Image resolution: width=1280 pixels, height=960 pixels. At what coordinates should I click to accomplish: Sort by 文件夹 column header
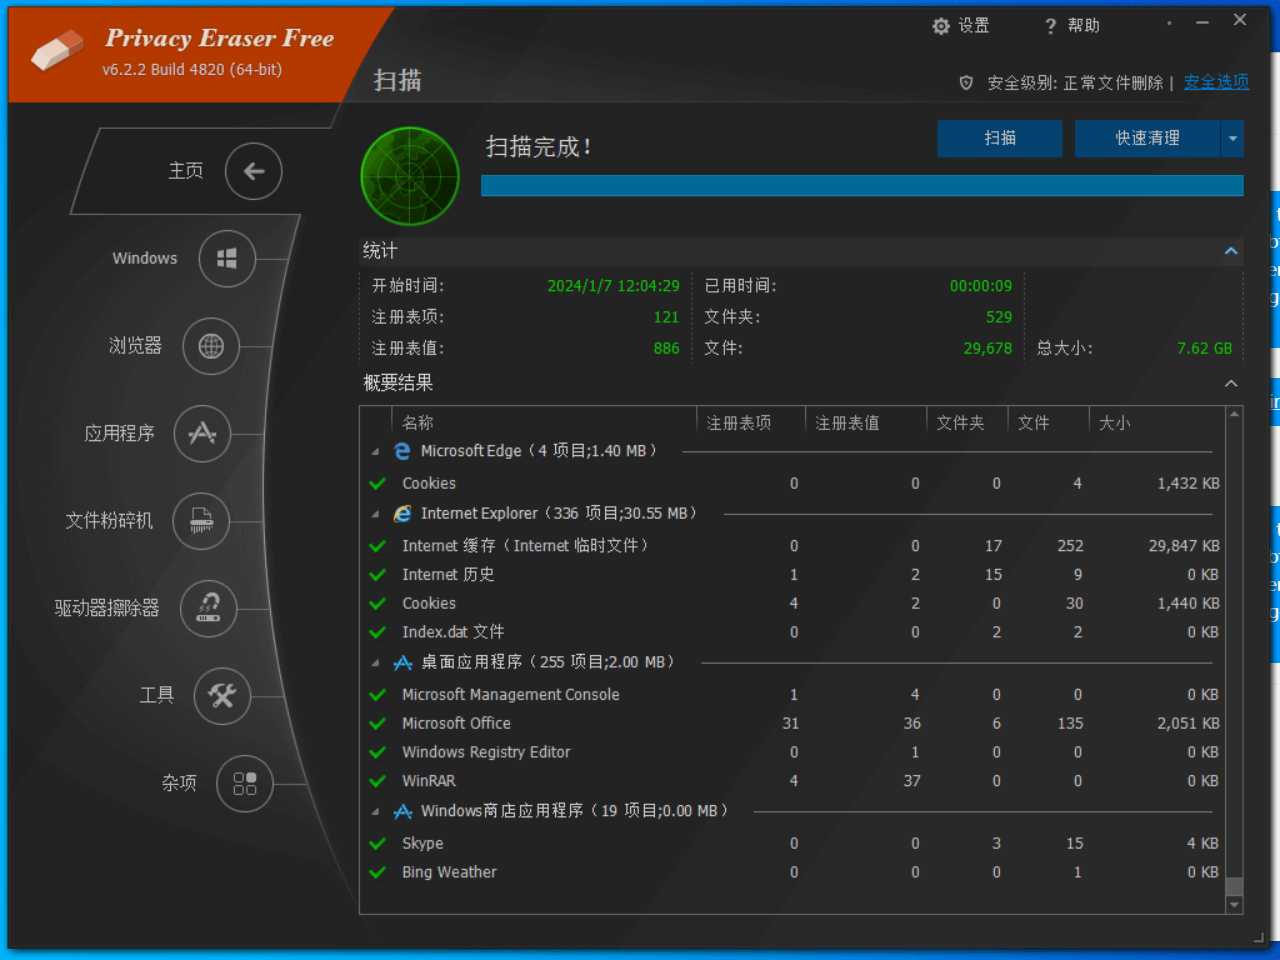(960, 423)
